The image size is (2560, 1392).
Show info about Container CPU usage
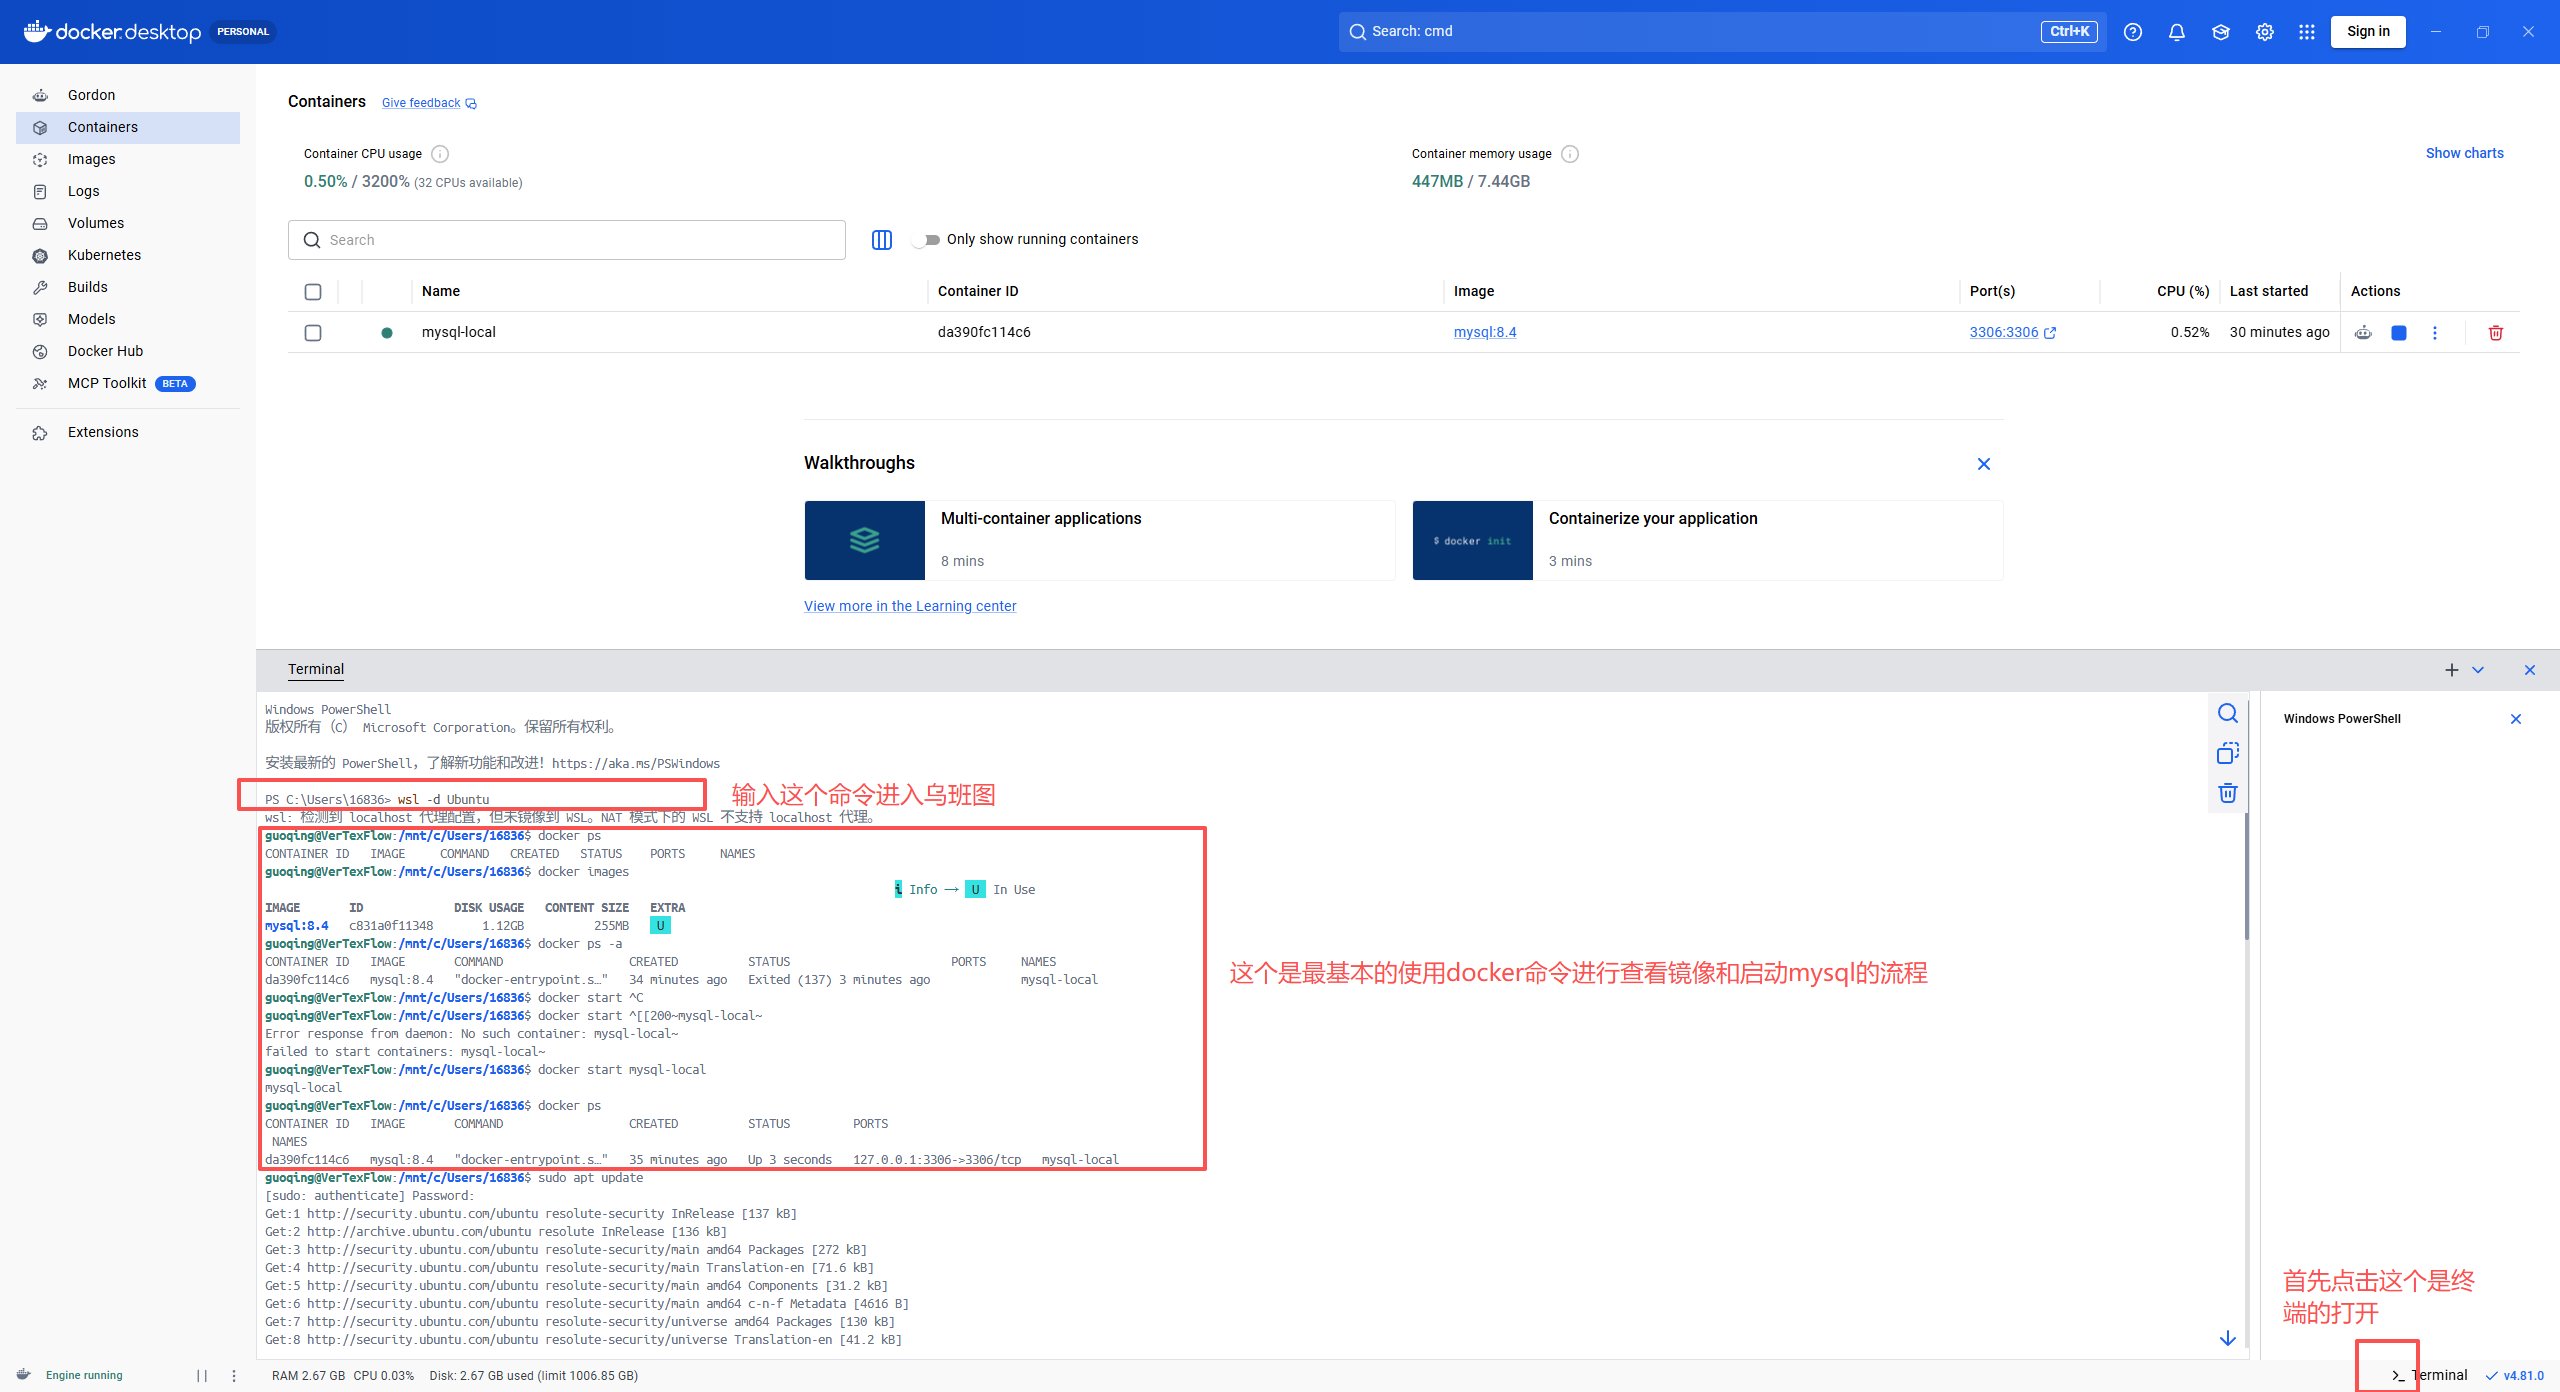coord(440,154)
